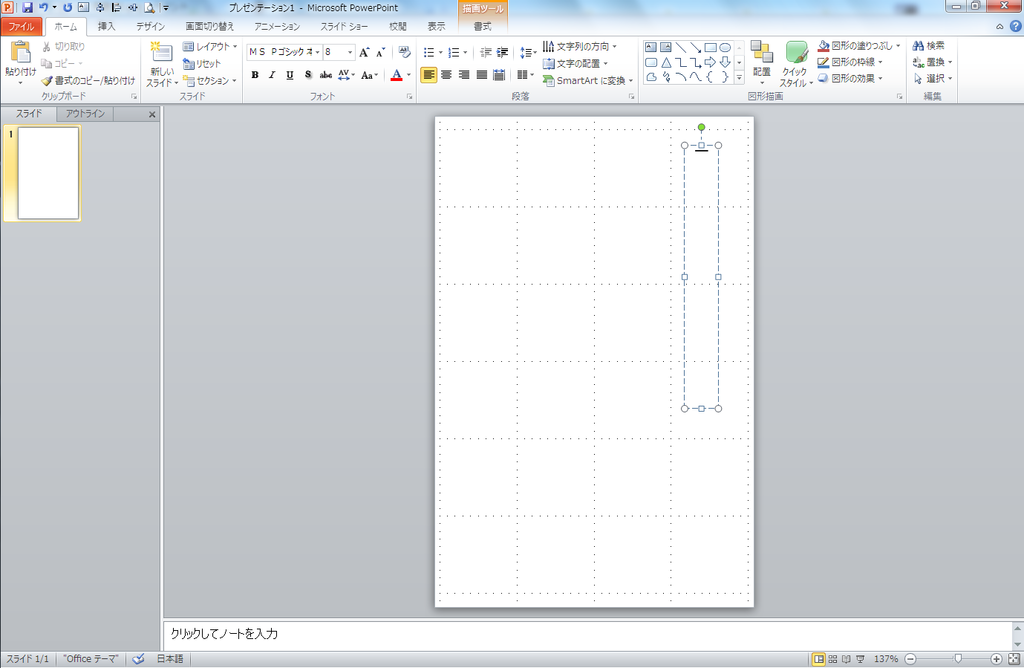Select the line shape tool
The height and width of the screenshot is (668, 1024).
pos(680,47)
